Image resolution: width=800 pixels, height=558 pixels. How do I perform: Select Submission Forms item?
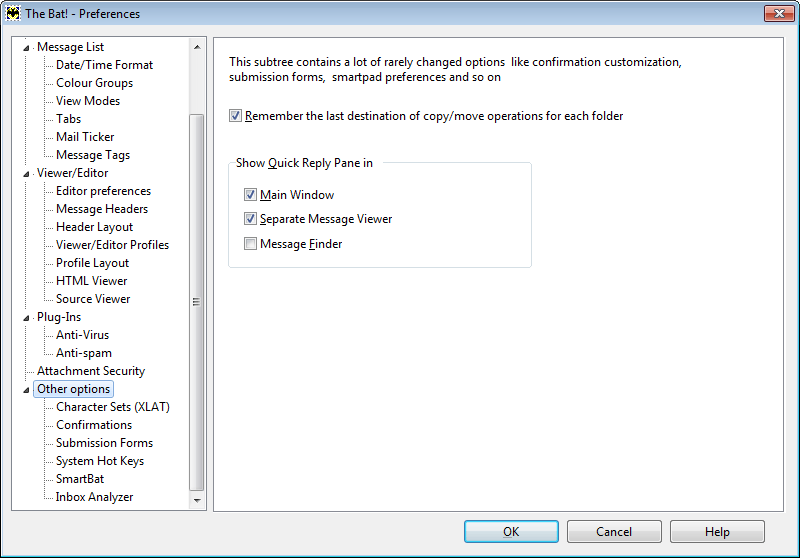click(x=104, y=443)
